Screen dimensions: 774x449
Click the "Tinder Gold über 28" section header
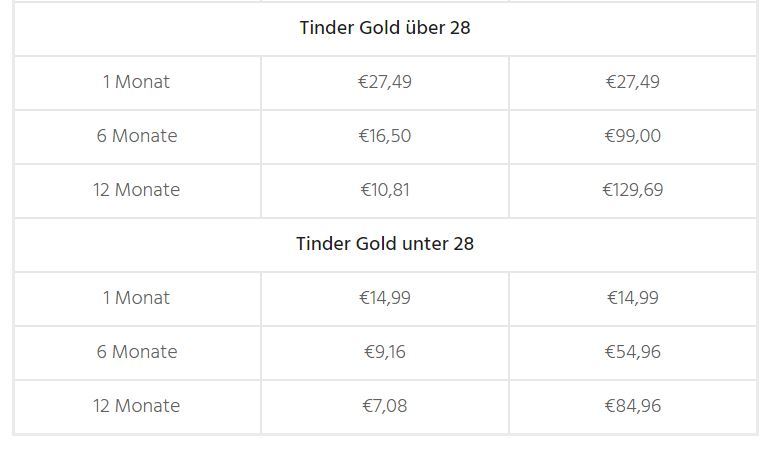(385, 28)
